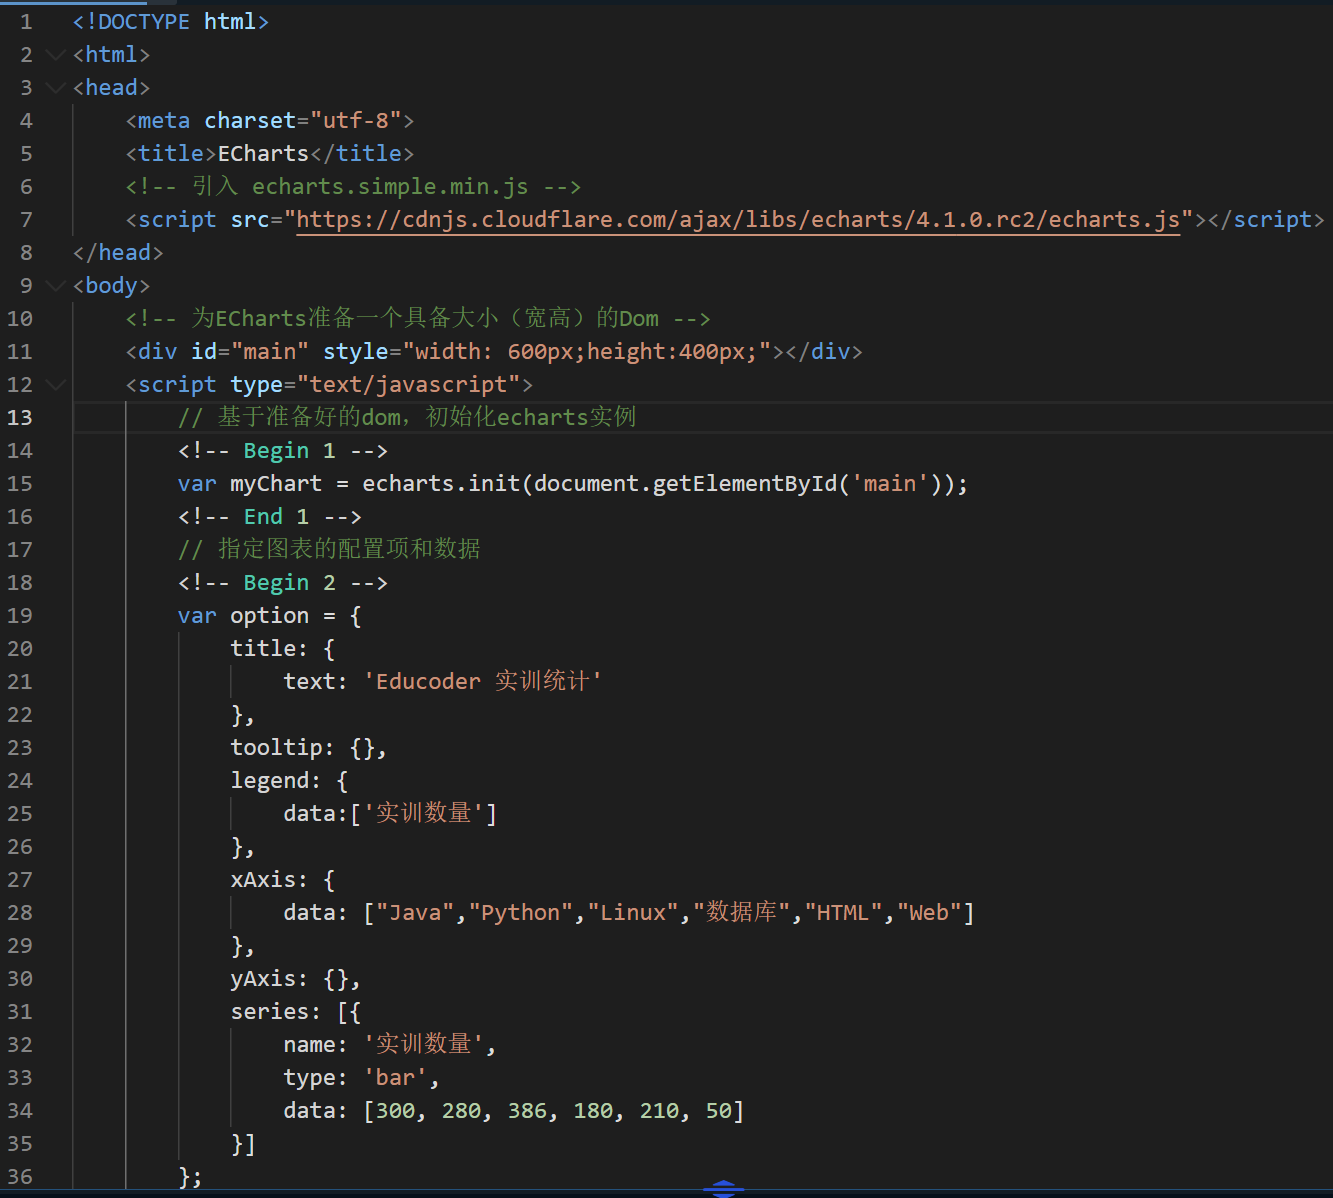Click the "Begin 2" comment
The width and height of the screenshot is (1333, 1198).
click(283, 583)
